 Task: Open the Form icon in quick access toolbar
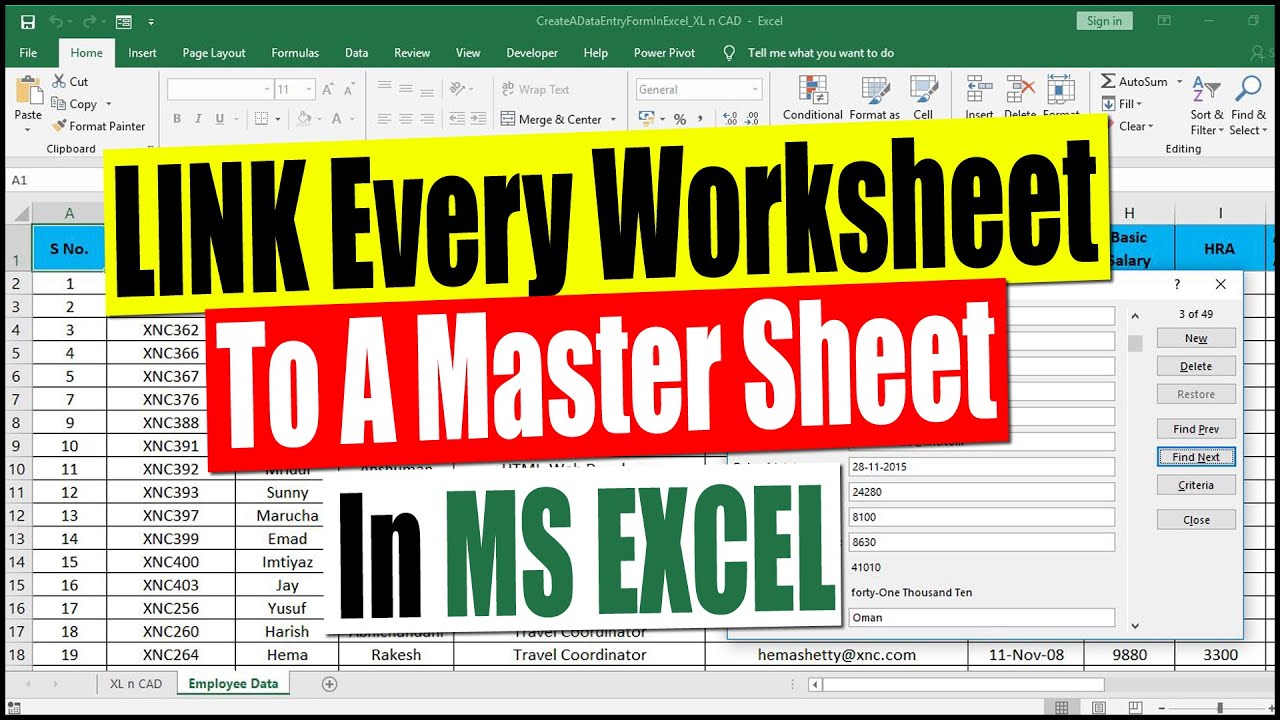tap(124, 21)
